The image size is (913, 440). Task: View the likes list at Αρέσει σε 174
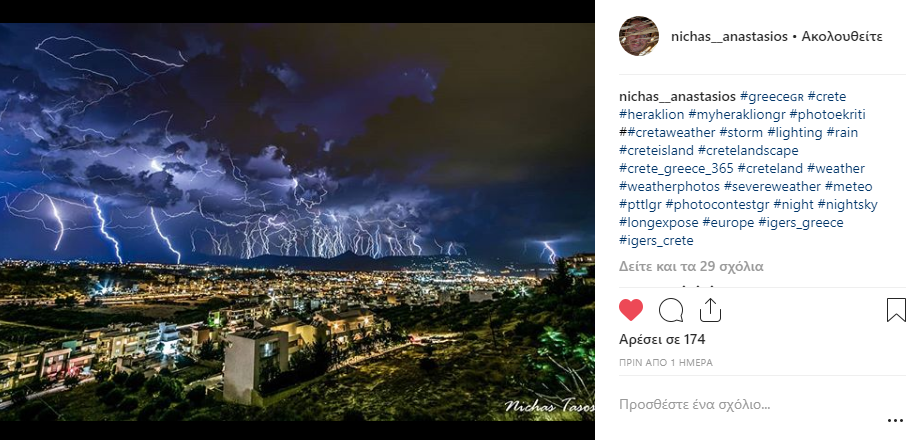(662, 339)
